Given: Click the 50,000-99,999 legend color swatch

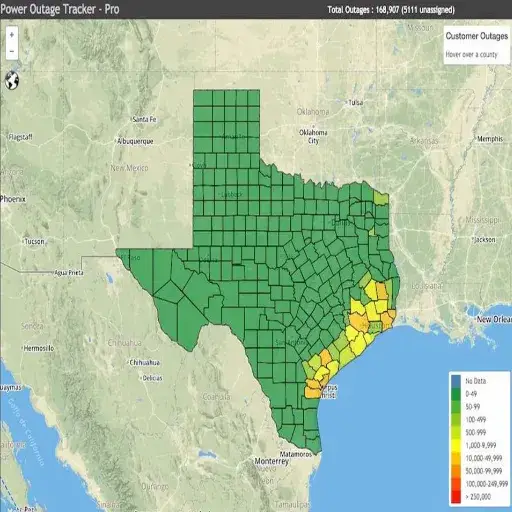Looking at the screenshot, I should point(456,471).
